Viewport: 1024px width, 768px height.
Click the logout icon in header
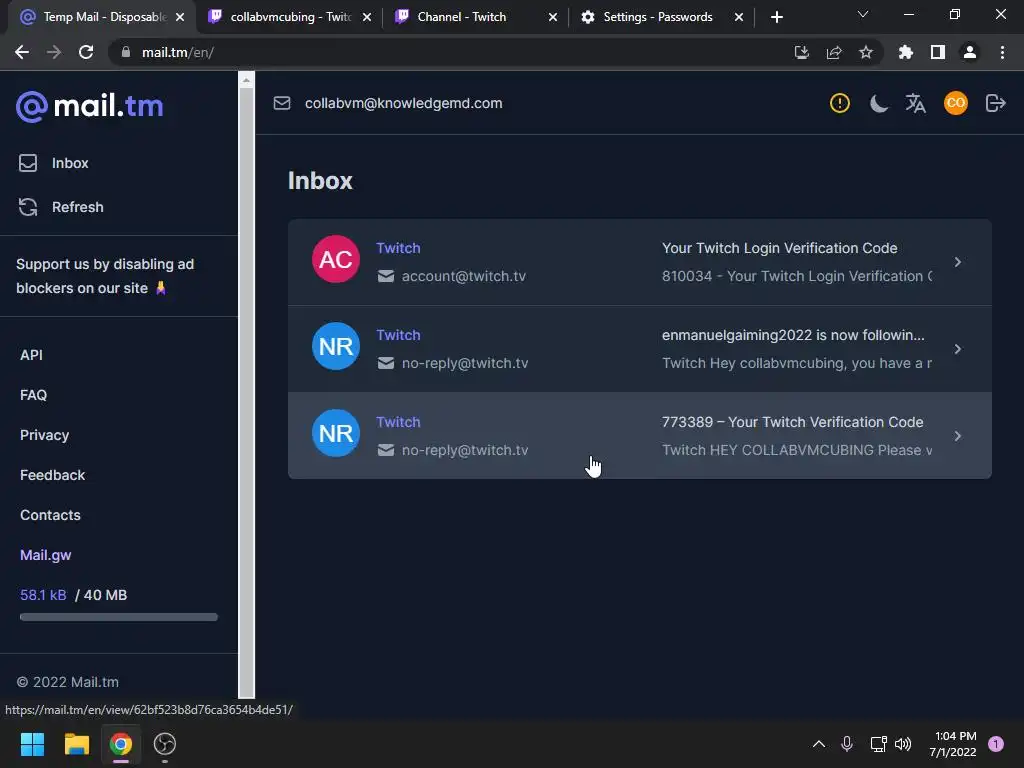click(995, 103)
